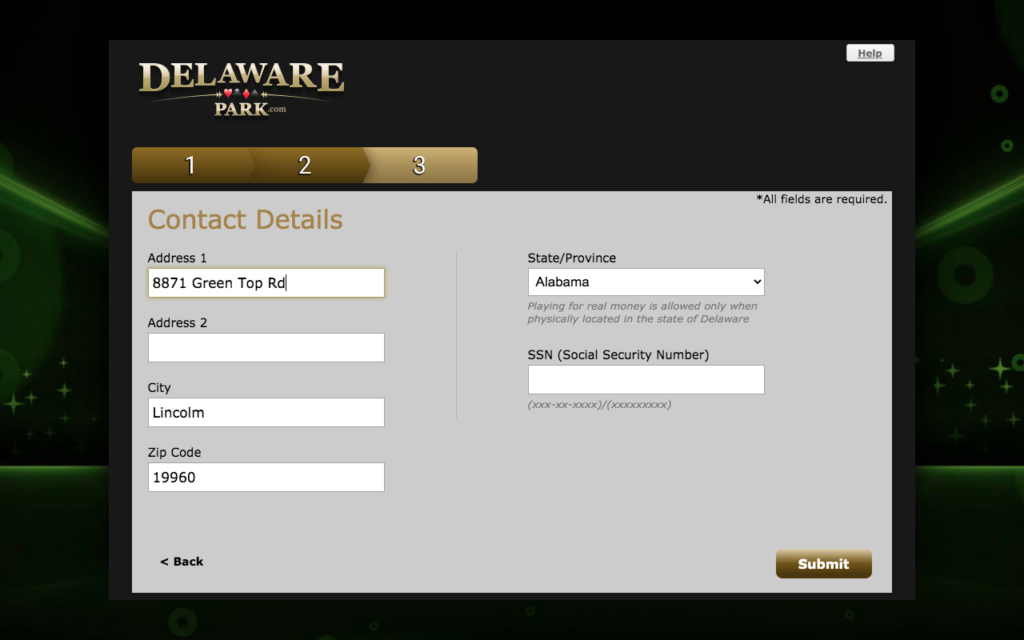This screenshot has height=640, width=1024.
Task: Click the 'Zip Code' label
Action: 174,453
